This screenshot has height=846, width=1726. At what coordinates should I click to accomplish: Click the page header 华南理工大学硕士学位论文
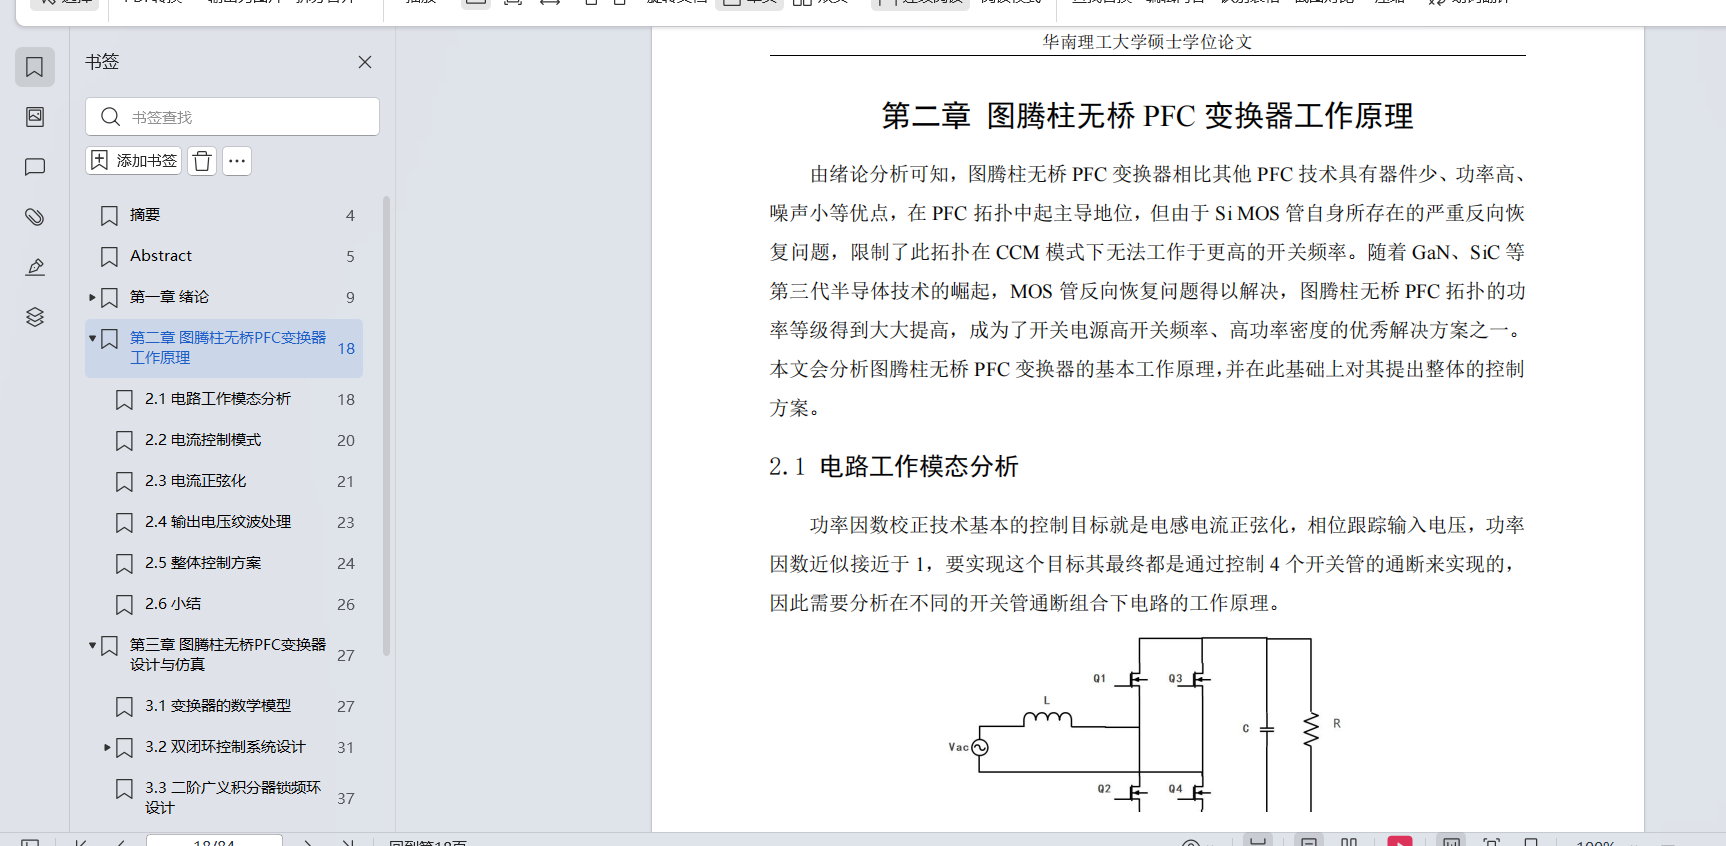pos(1147,42)
